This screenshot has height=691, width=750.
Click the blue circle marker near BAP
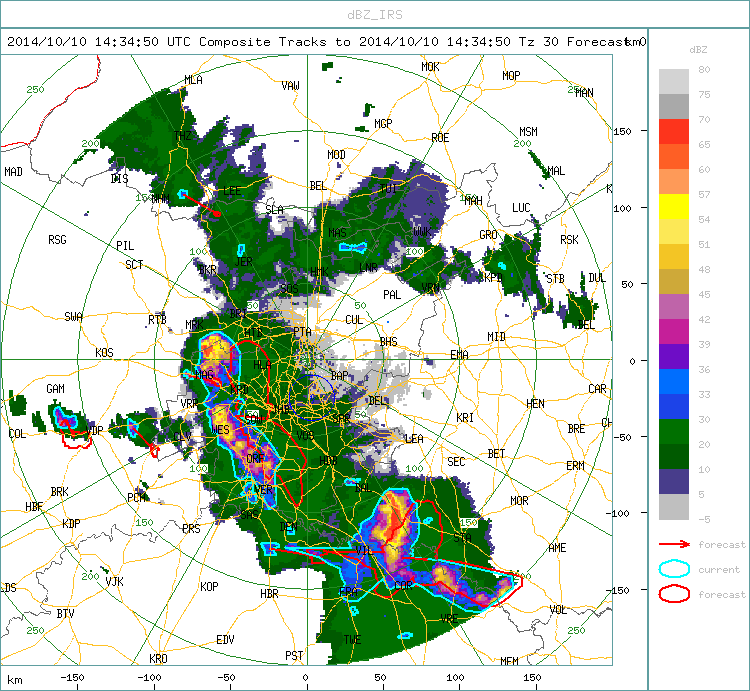312,397
